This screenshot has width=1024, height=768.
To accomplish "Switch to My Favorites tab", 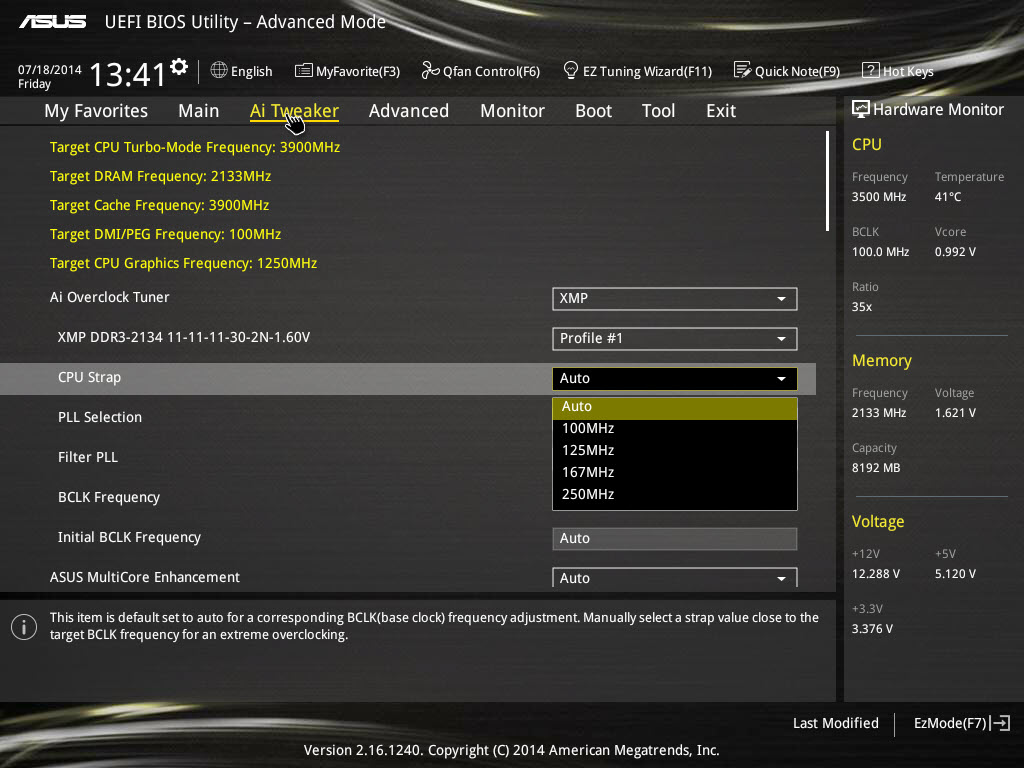I will (x=96, y=111).
